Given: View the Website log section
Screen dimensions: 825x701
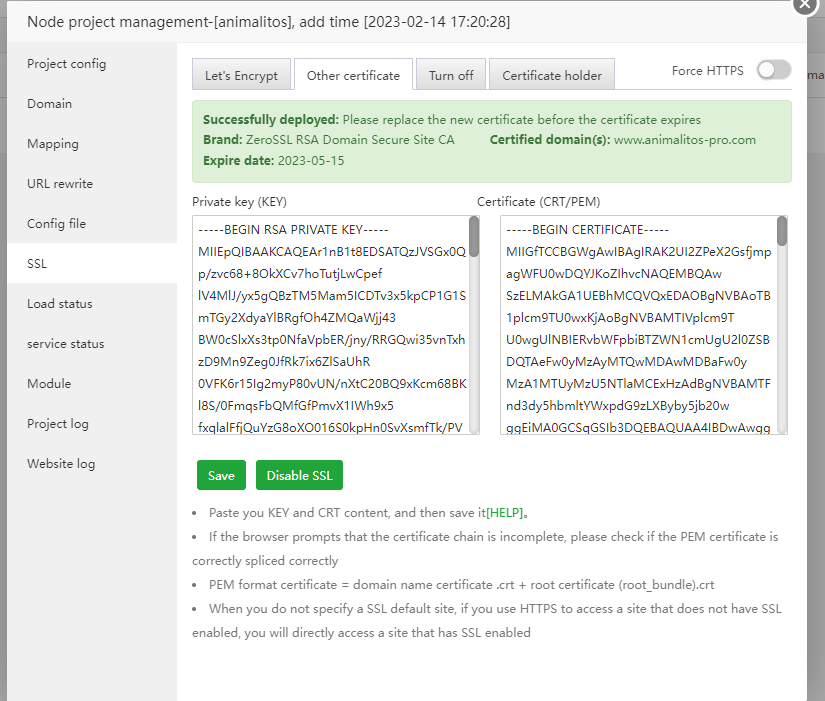Looking at the screenshot, I should click(x=61, y=464).
